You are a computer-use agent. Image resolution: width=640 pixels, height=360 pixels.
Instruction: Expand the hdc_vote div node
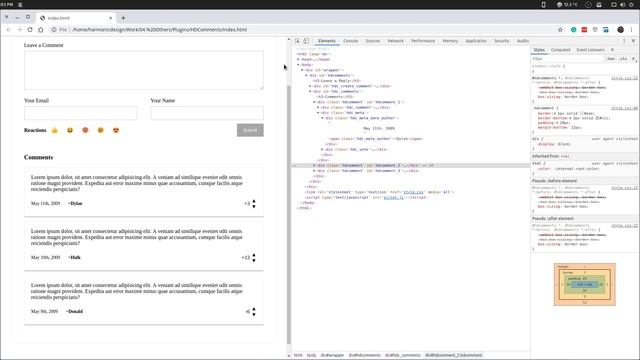(322, 149)
